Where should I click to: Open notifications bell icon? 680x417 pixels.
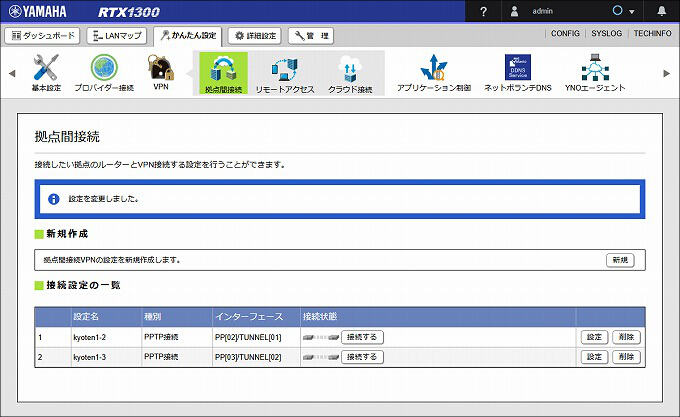661,11
